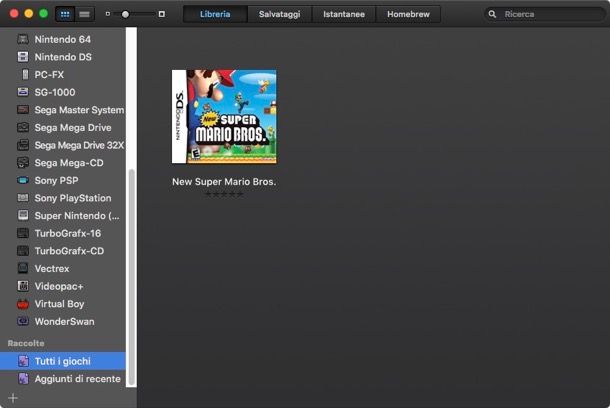Select Sega Mega Drive 32X label
This screenshot has height=408, width=610.
coord(79,145)
